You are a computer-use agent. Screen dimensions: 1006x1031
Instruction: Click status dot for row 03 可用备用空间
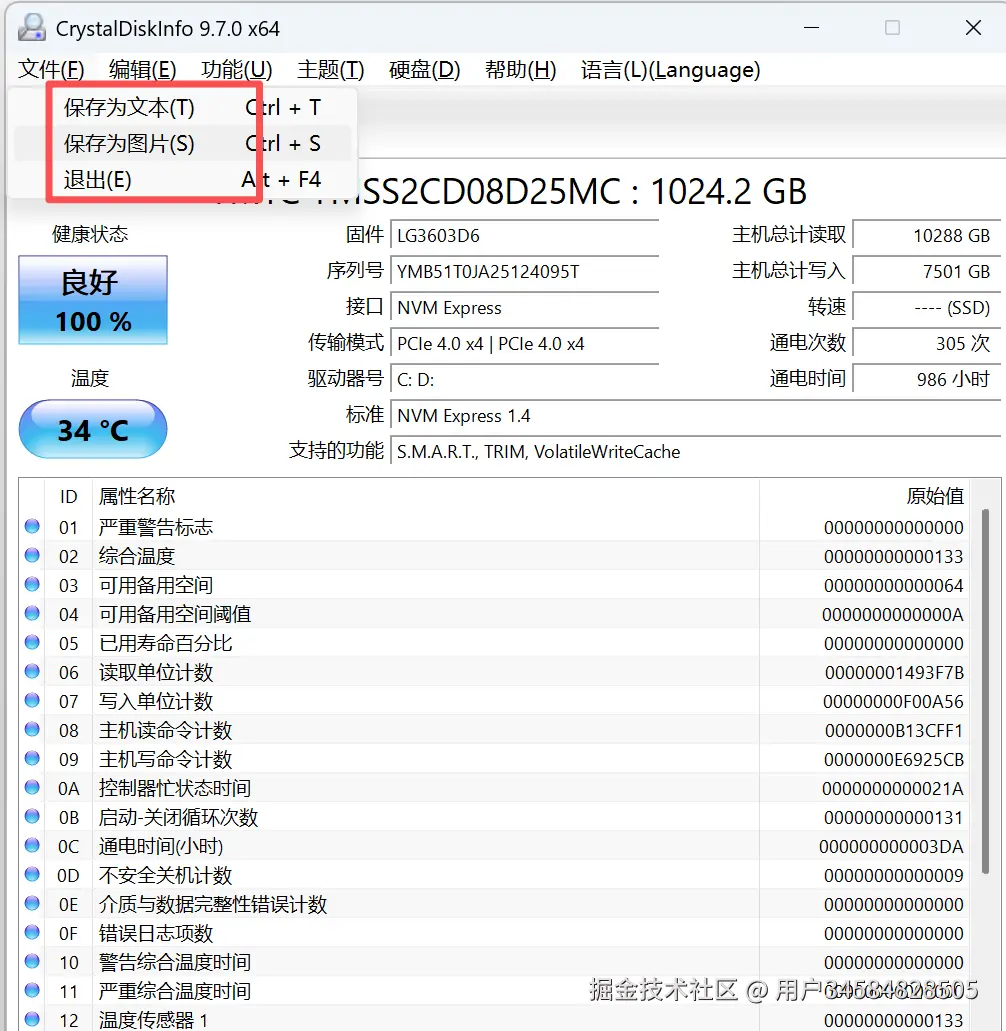pyautogui.click(x=32, y=584)
